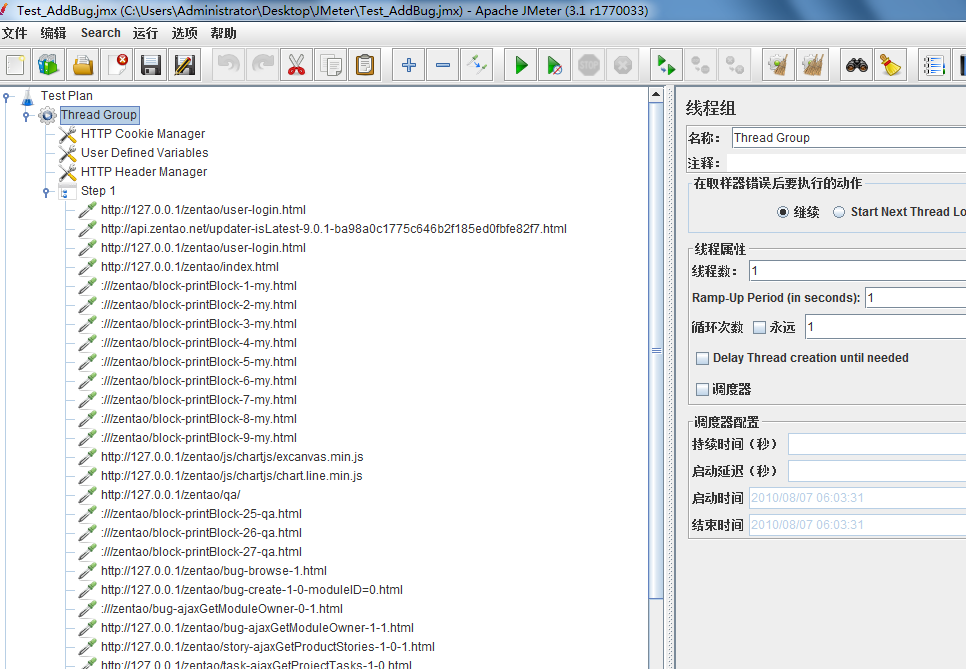Viewport: 966px width, 669px height.
Task: Click the tree scrollbar up arrow
Action: (x=656, y=95)
